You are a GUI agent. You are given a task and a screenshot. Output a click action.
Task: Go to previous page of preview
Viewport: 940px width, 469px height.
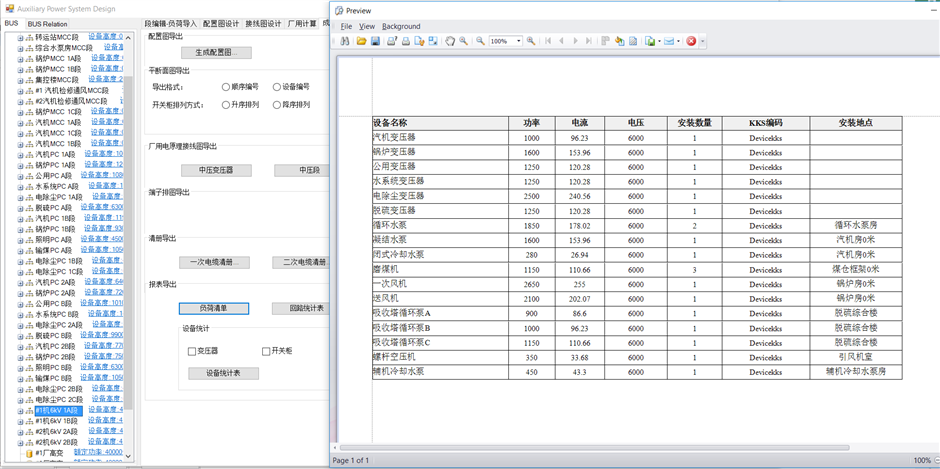tap(562, 41)
